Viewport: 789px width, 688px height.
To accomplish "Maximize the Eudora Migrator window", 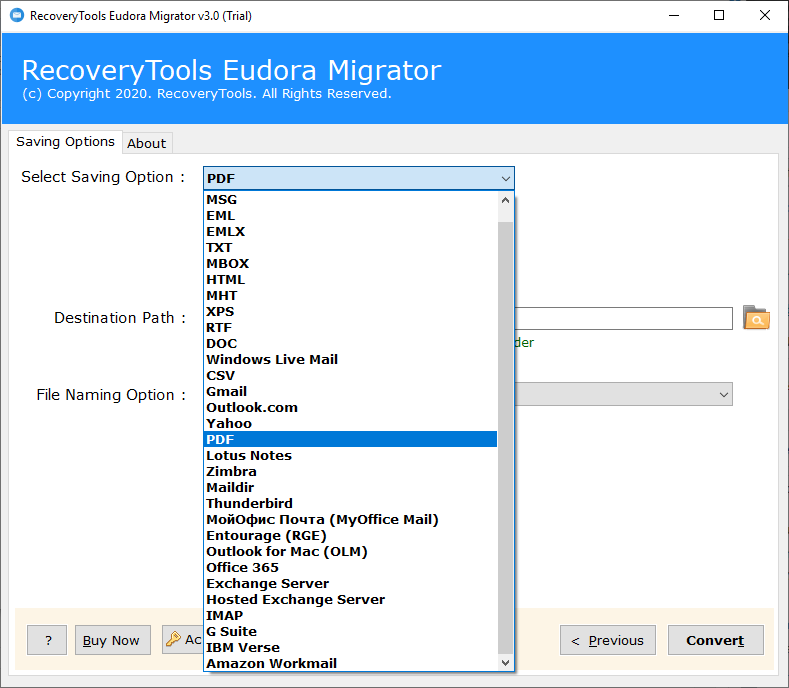I will [719, 16].
